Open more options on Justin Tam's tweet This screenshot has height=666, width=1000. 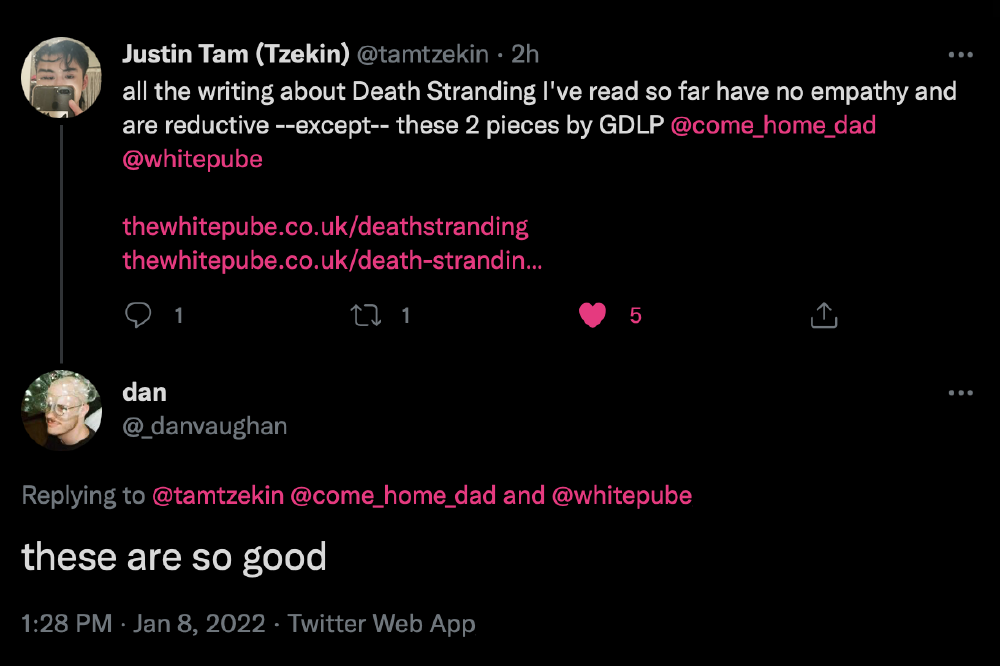[960, 55]
